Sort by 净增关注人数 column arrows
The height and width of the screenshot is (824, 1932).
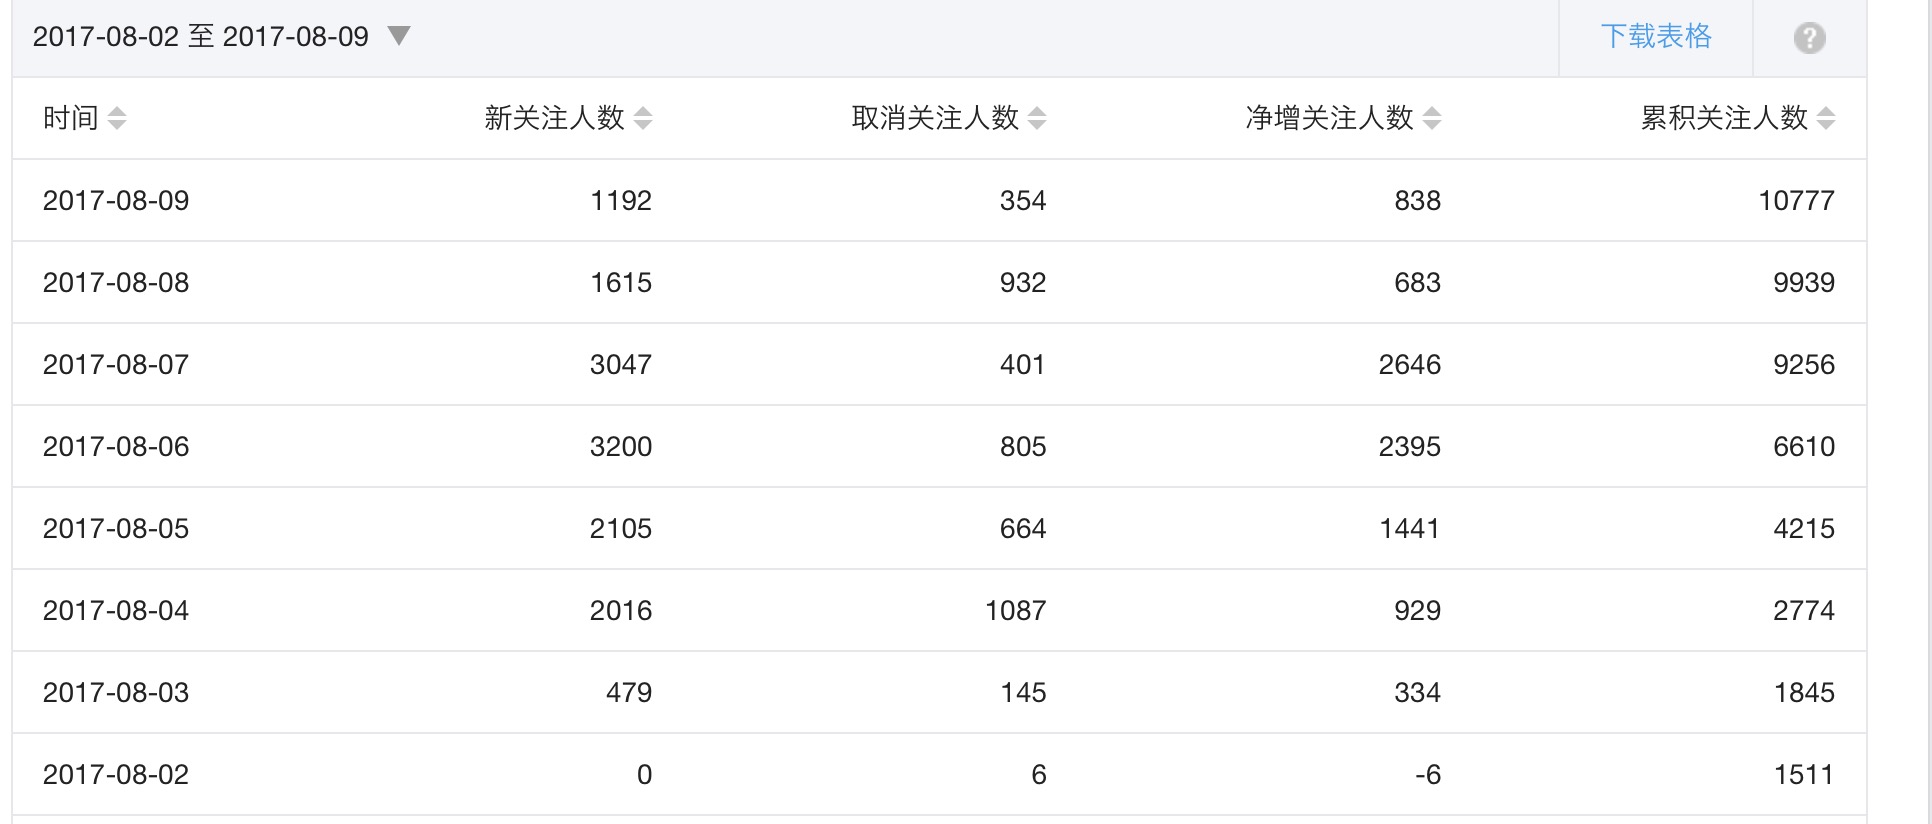(x=1432, y=118)
